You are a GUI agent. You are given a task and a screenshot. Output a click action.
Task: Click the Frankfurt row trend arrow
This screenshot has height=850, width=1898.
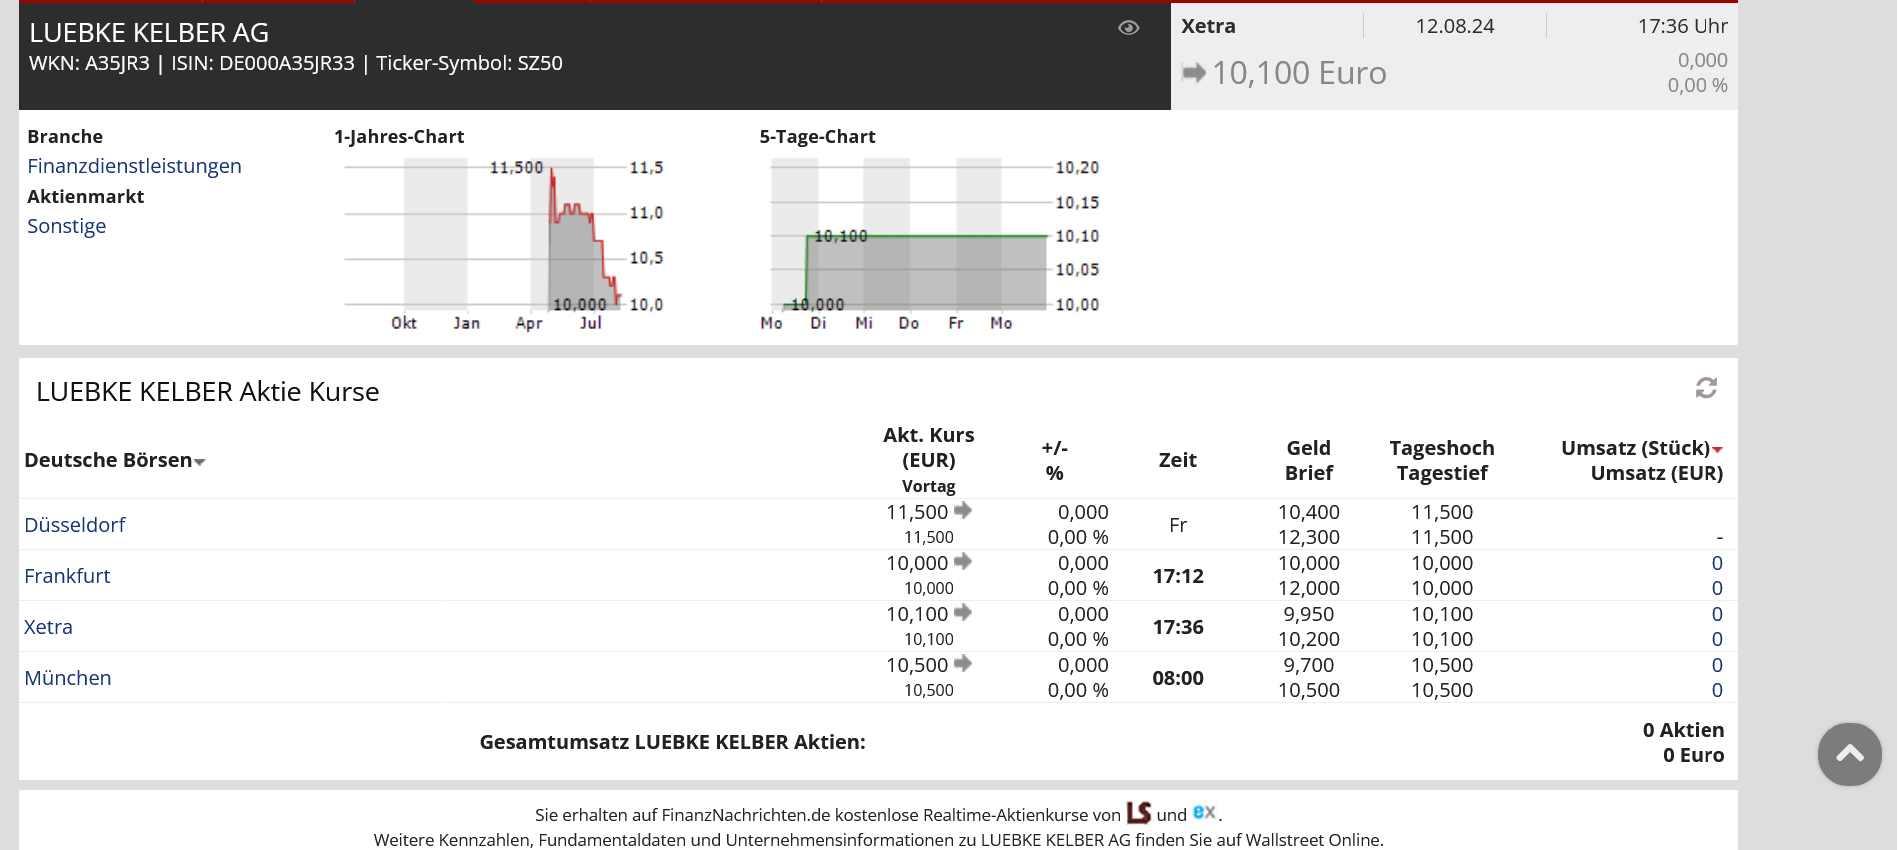pyautogui.click(x=963, y=562)
